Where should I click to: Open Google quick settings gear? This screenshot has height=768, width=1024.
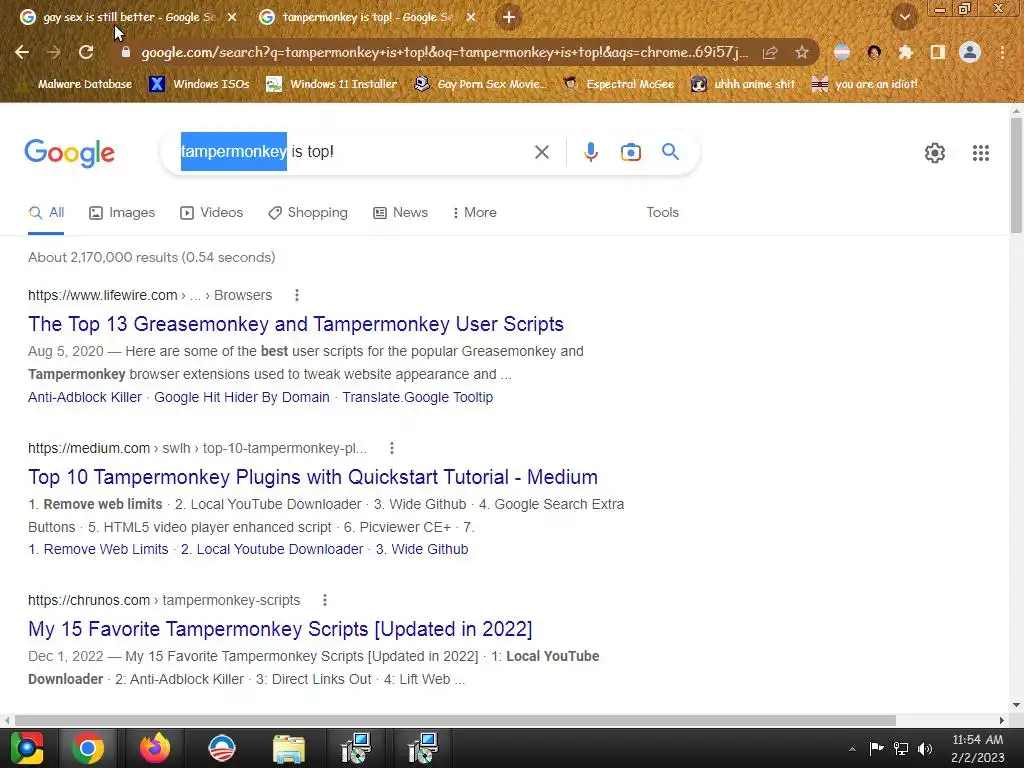[935, 153]
